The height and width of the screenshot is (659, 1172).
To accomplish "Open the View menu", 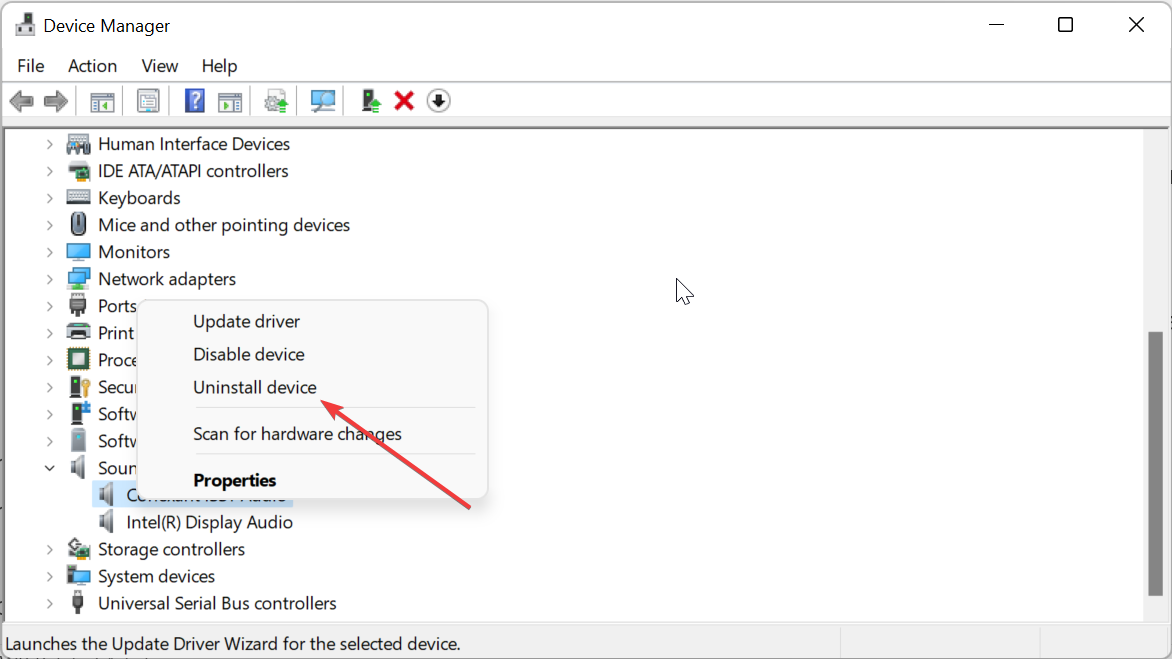I will 159,66.
